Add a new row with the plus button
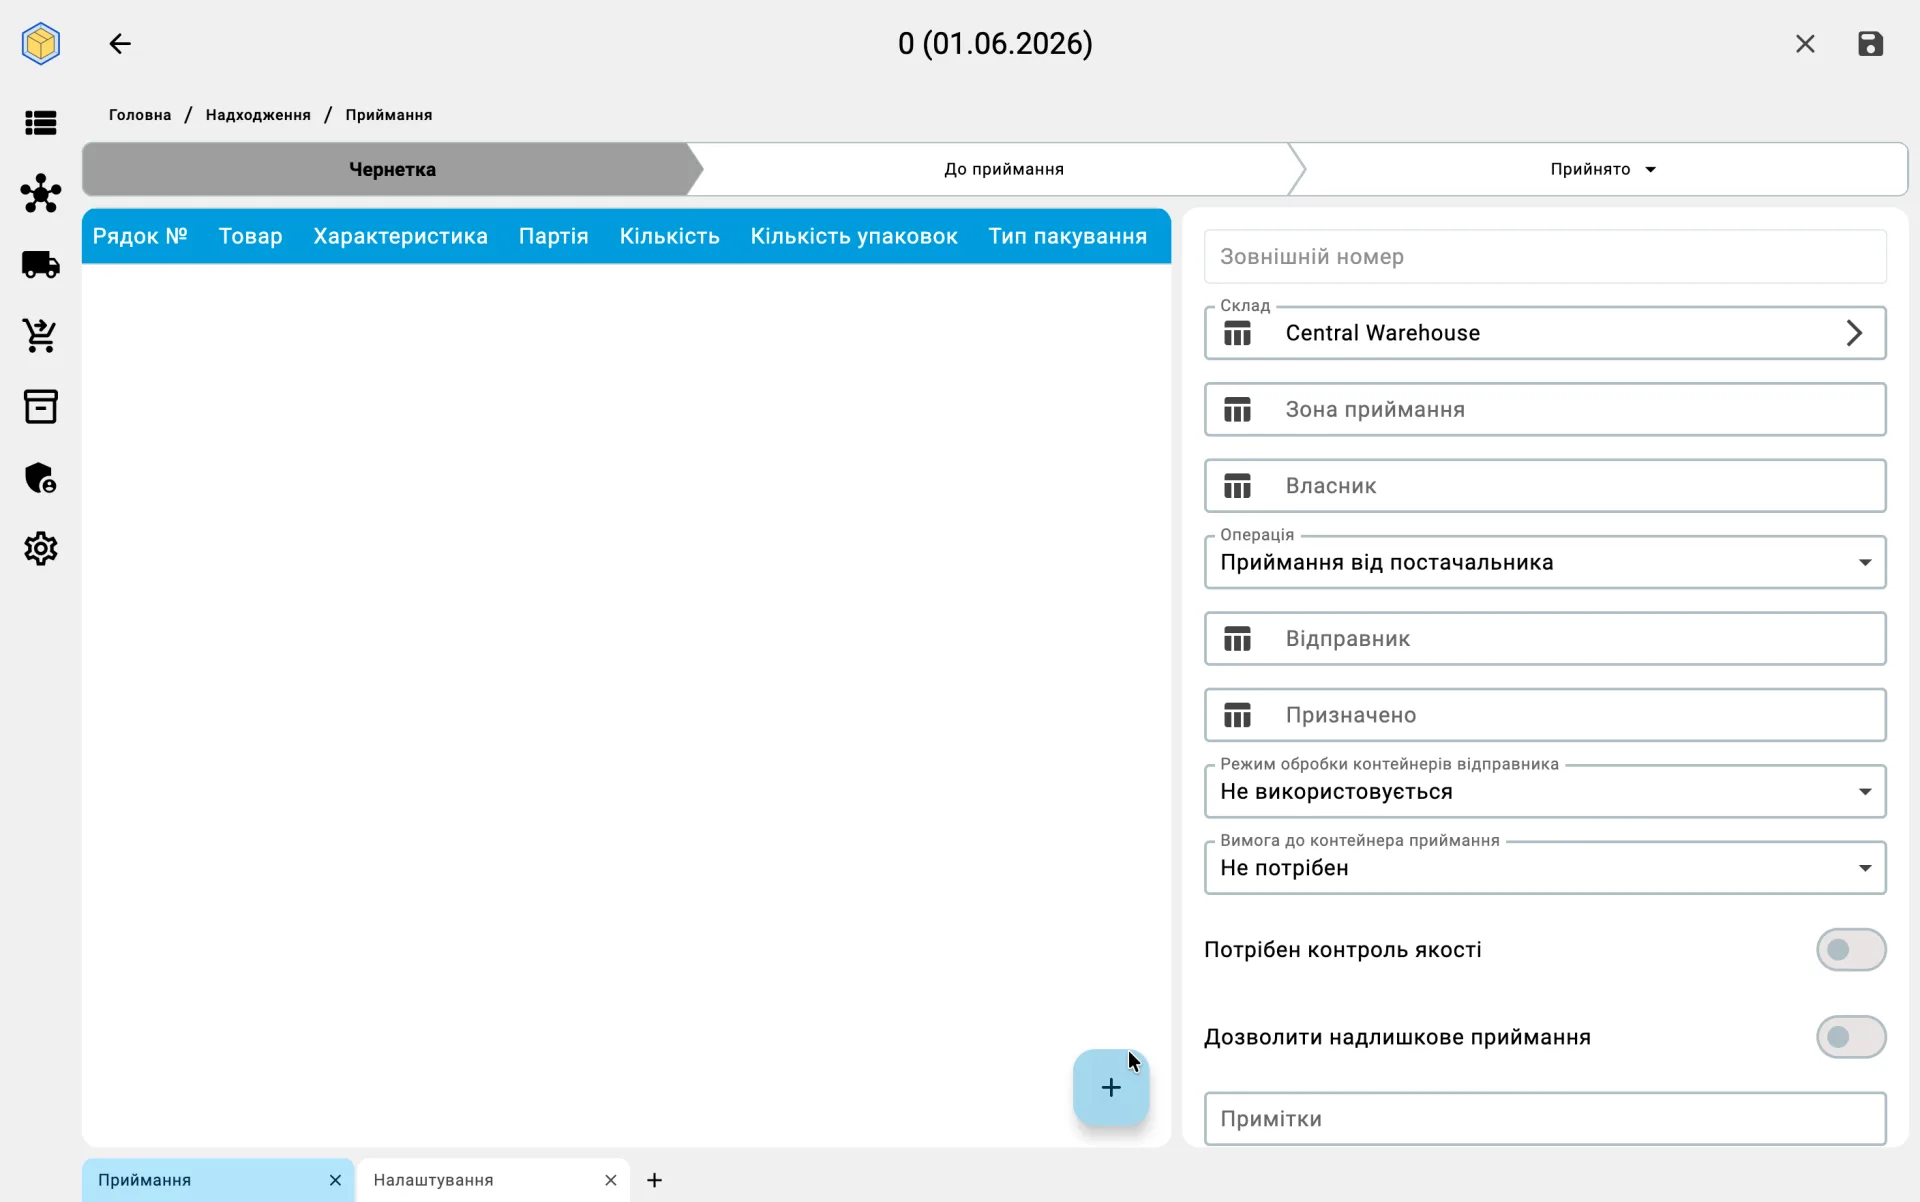The height and width of the screenshot is (1202, 1920). [x=1111, y=1087]
